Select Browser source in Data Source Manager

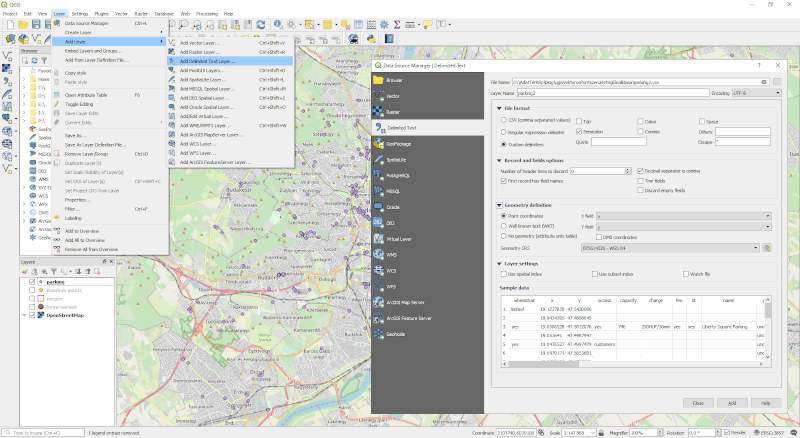428,80
